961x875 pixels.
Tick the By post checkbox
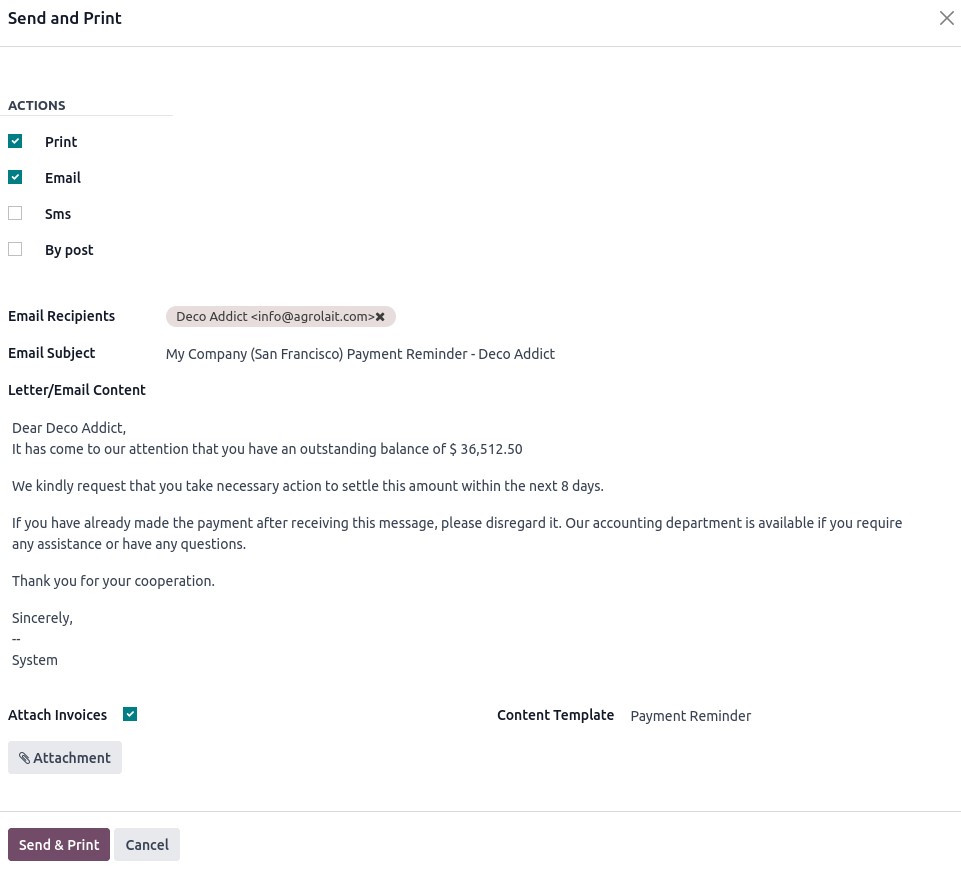(x=15, y=250)
